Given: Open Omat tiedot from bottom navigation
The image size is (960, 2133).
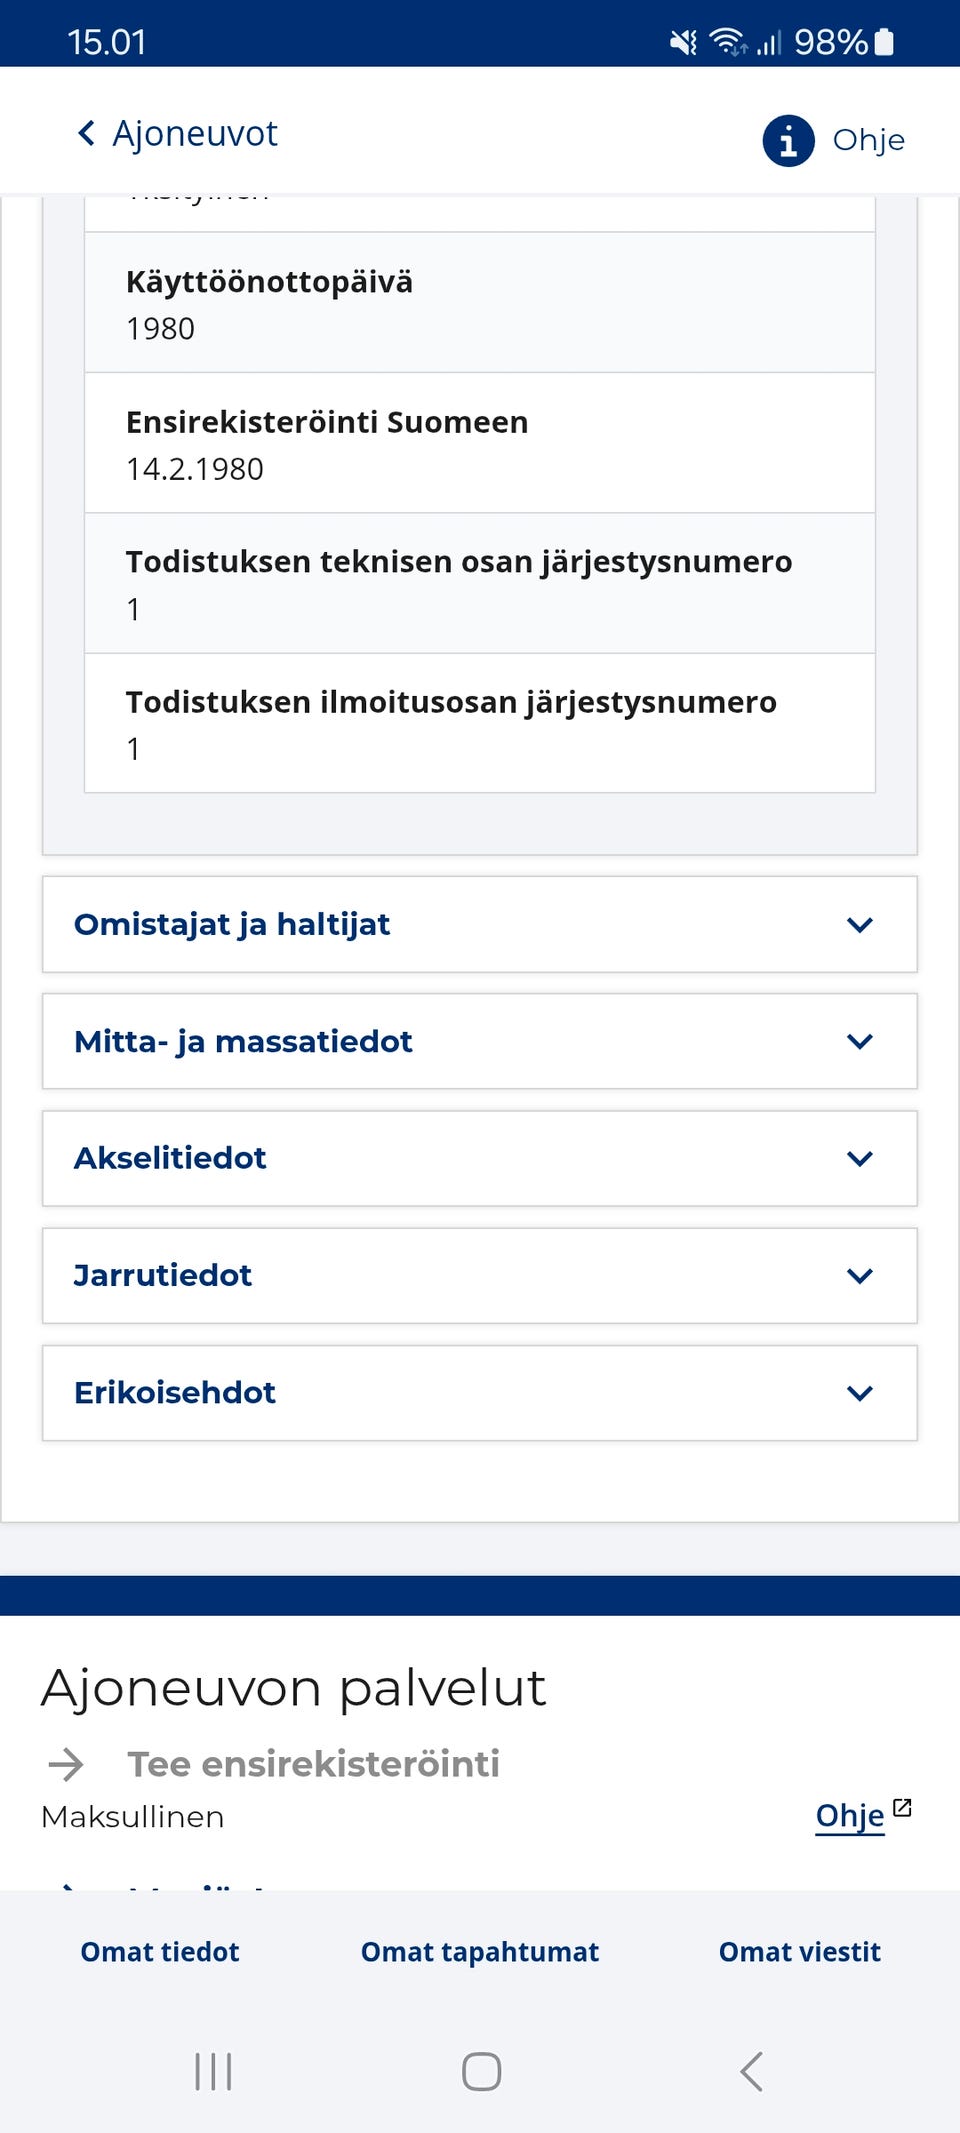Looking at the screenshot, I should 158,1952.
